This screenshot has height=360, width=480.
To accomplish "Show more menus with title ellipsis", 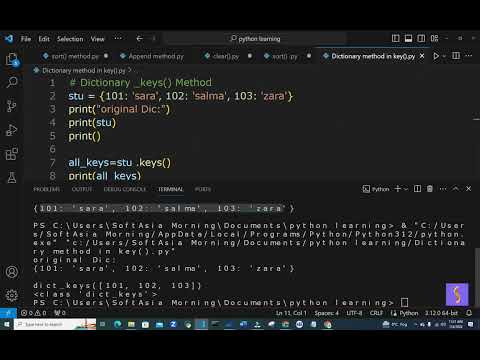I will pyautogui.click(x=118, y=39).
